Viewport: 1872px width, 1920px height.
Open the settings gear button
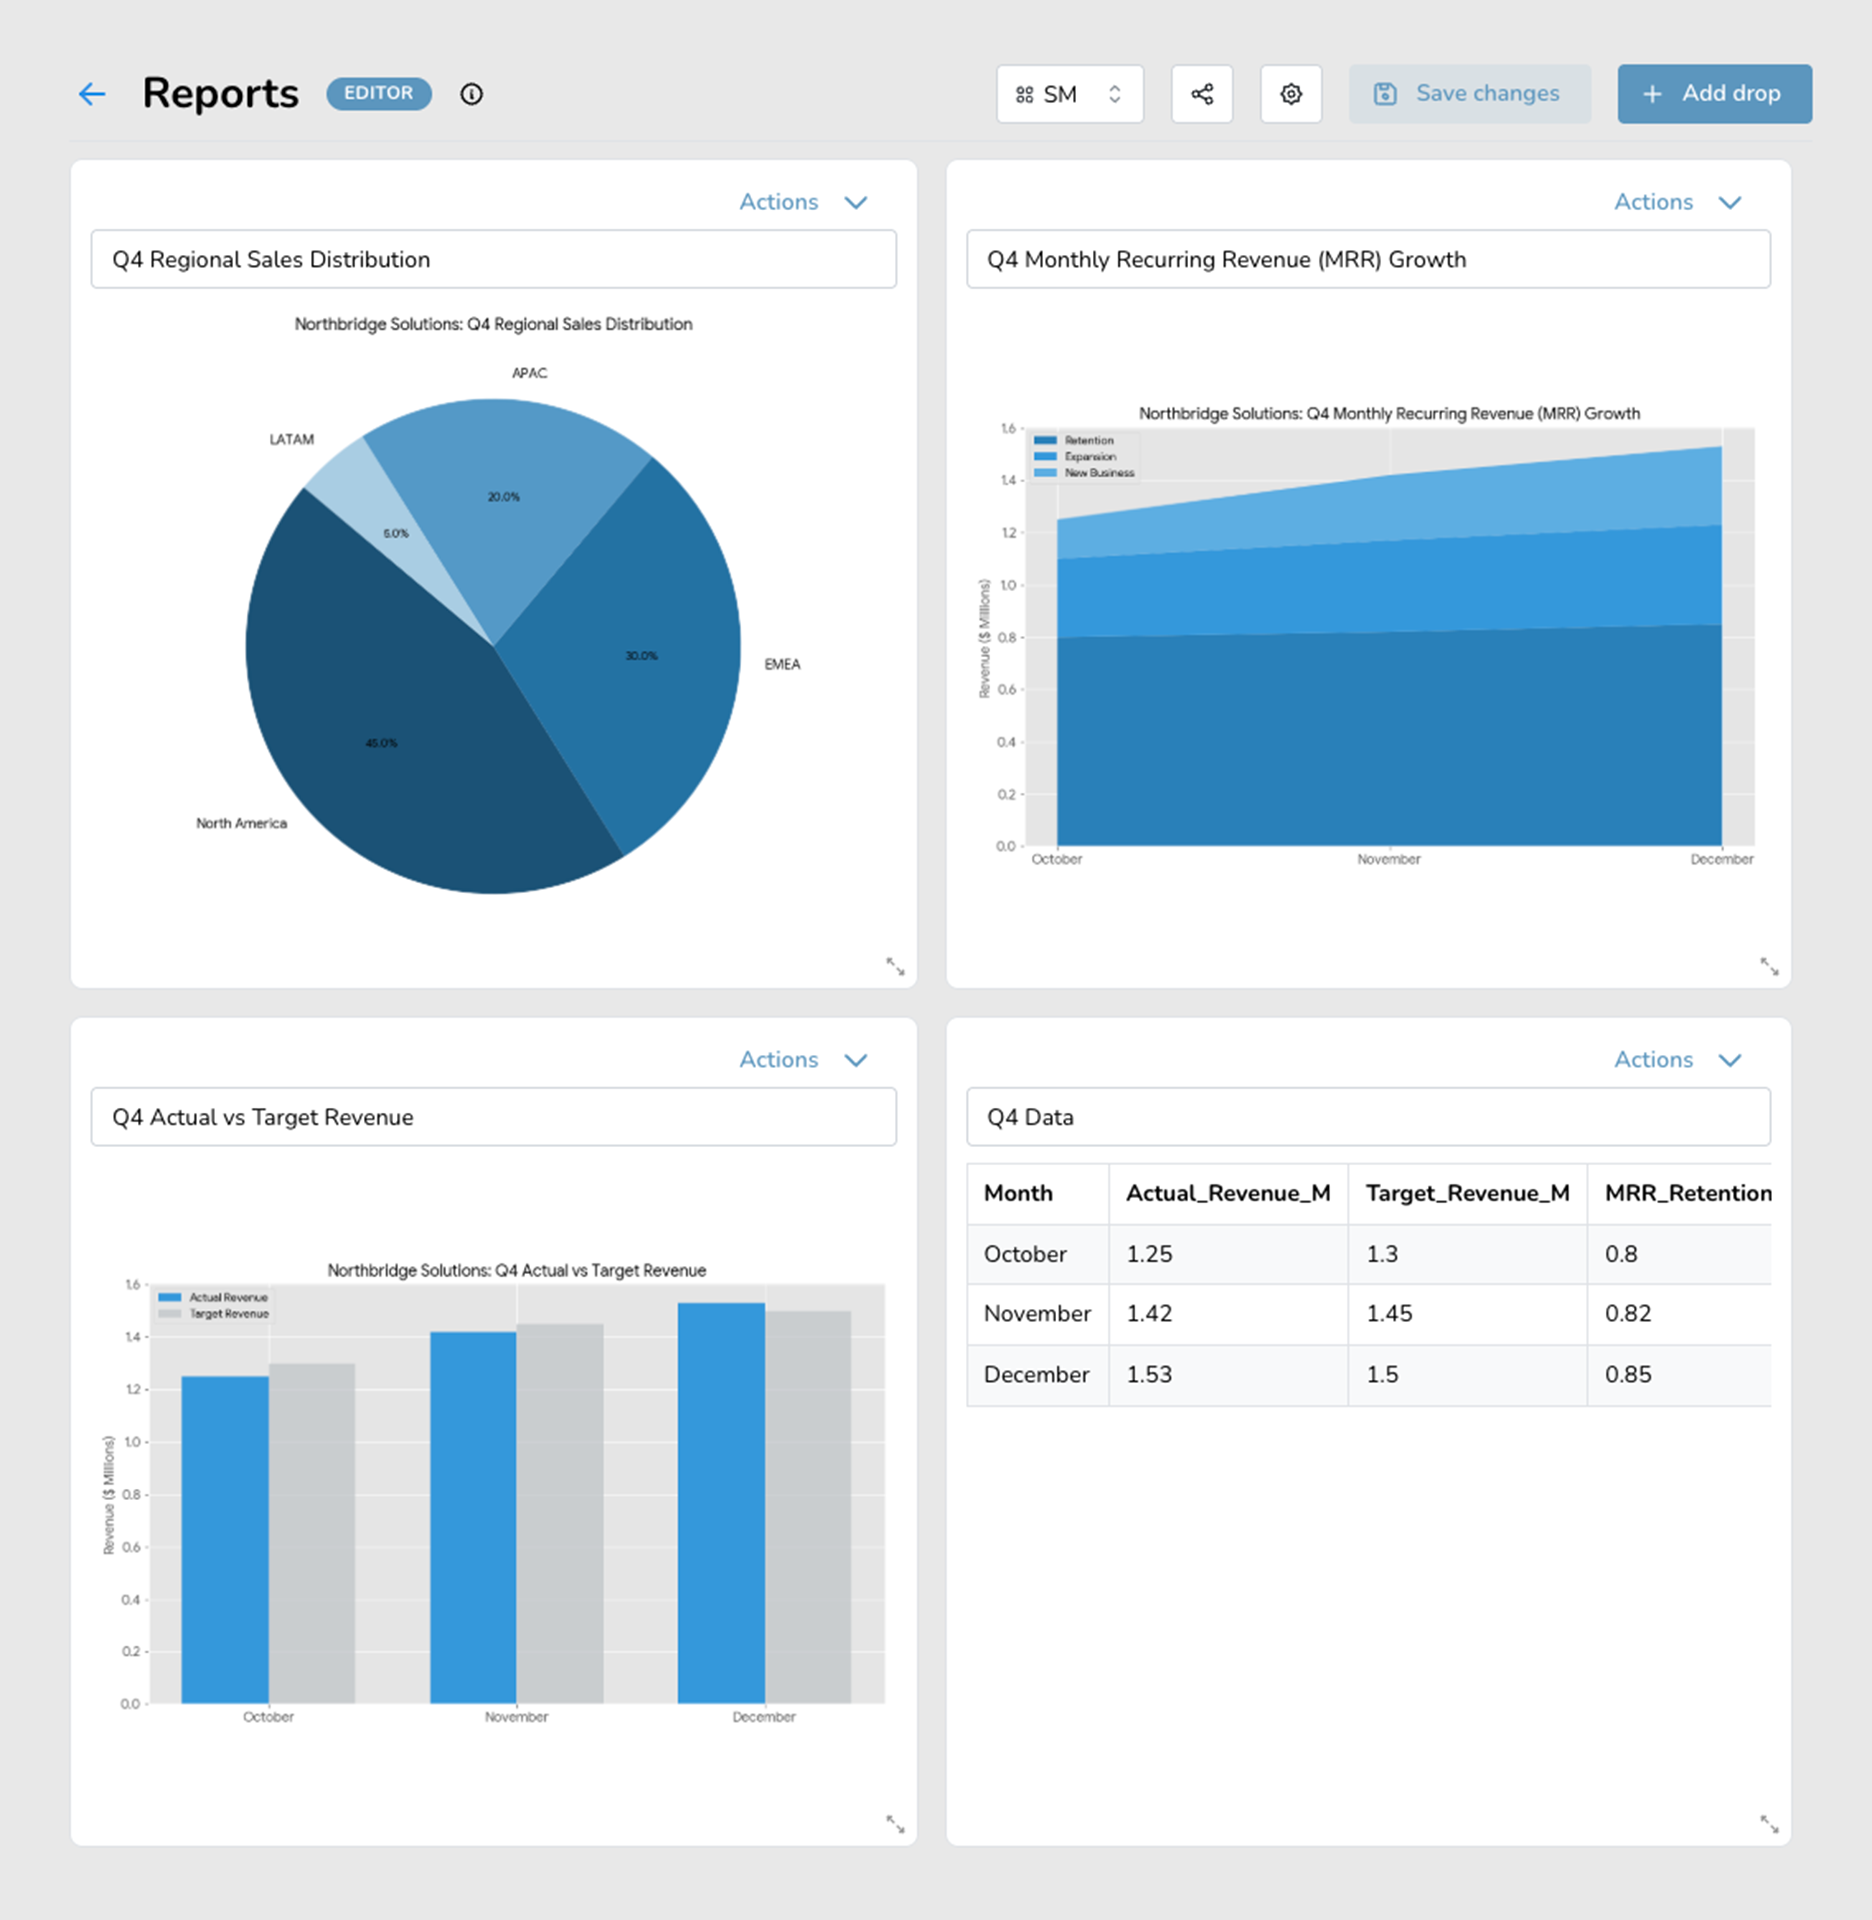click(1291, 94)
